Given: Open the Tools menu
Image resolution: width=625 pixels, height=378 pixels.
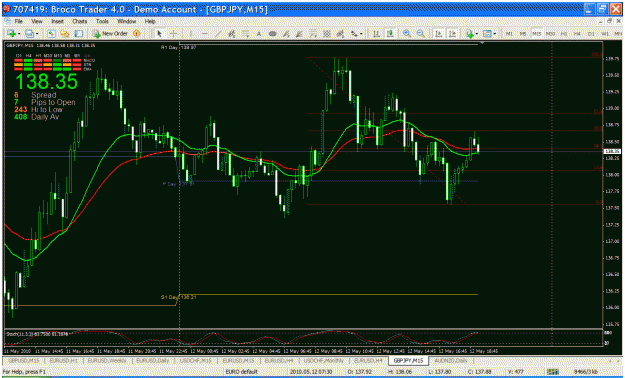Looking at the screenshot, I should click(x=102, y=21).
